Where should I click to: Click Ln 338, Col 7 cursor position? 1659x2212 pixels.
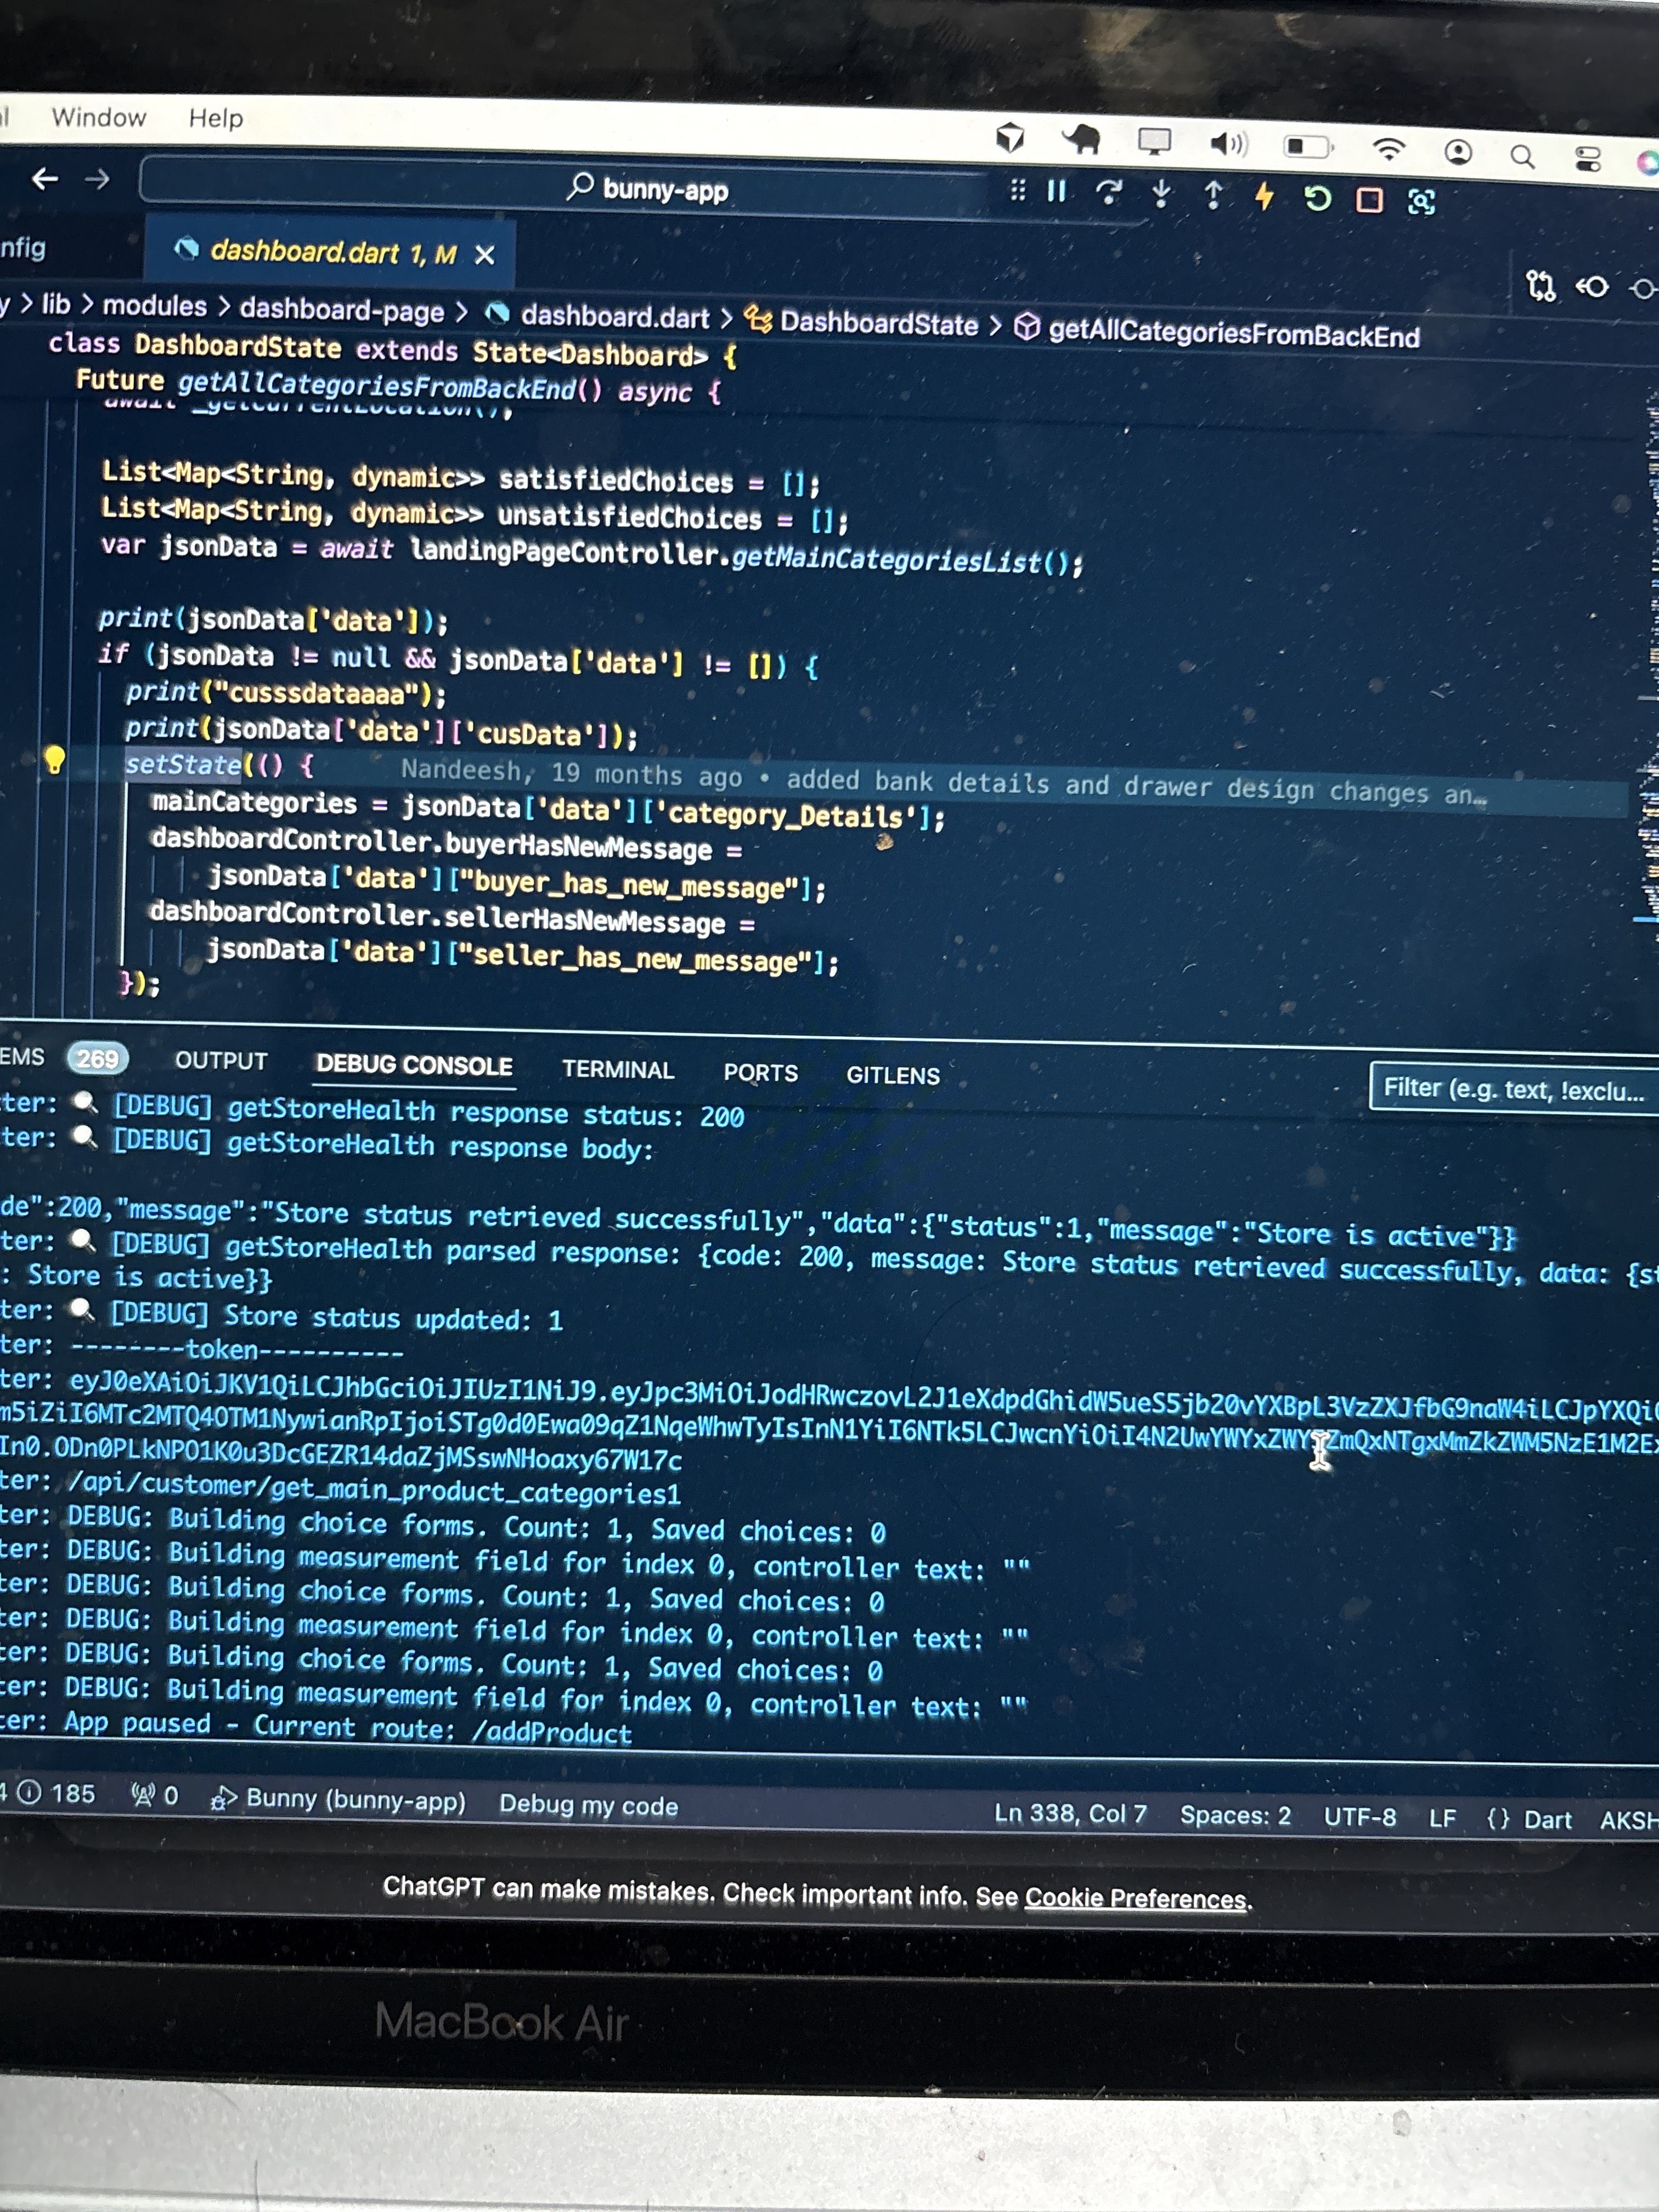(x=1070, y=1813)
